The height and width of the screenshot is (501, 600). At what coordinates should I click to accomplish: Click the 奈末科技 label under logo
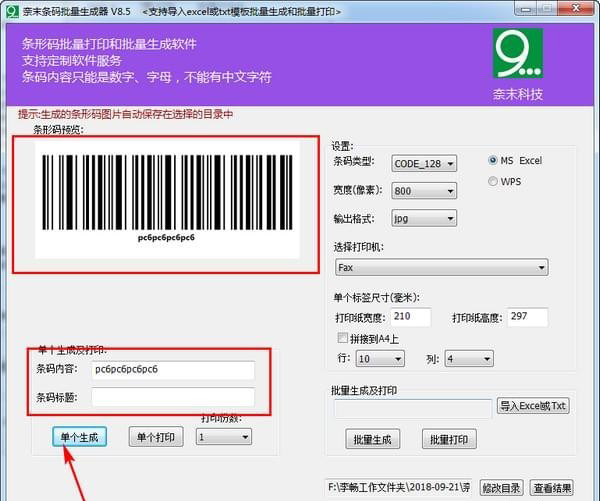[518, 94]
